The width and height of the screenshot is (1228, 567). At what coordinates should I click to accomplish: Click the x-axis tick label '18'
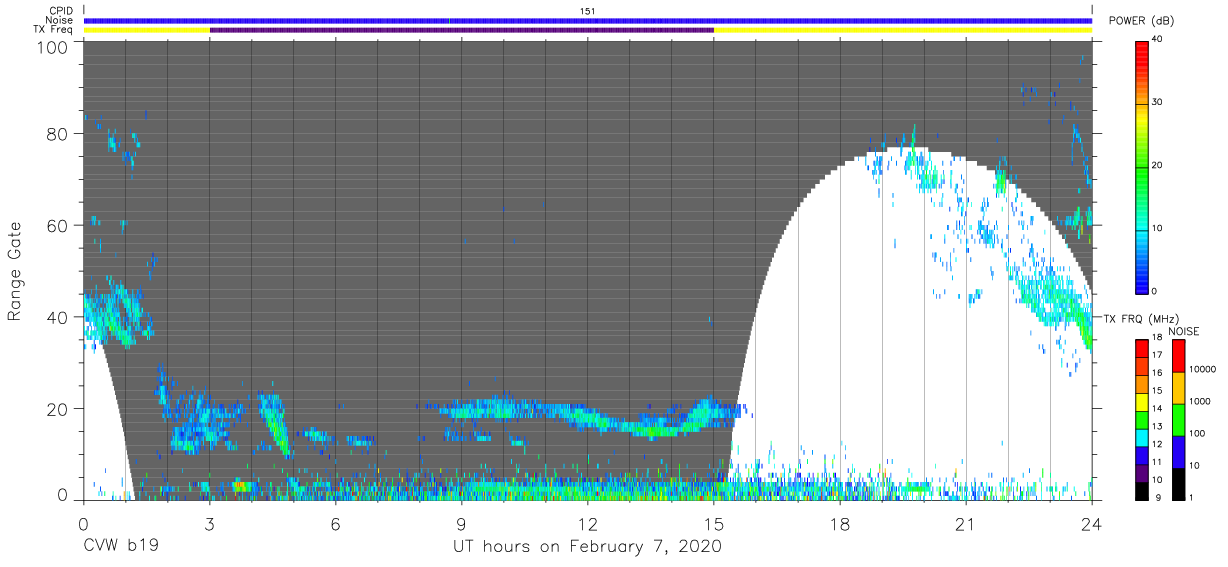(840, 524)
